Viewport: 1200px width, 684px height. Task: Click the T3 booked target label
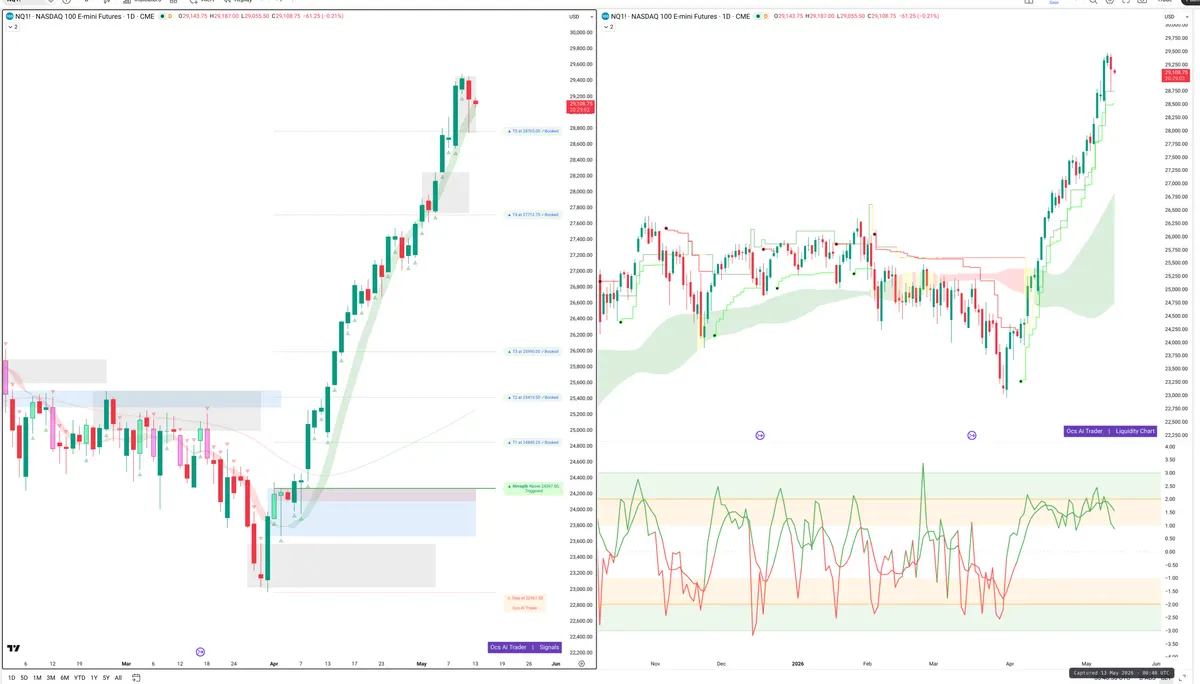pyautogui.click(x=533, y=351)
